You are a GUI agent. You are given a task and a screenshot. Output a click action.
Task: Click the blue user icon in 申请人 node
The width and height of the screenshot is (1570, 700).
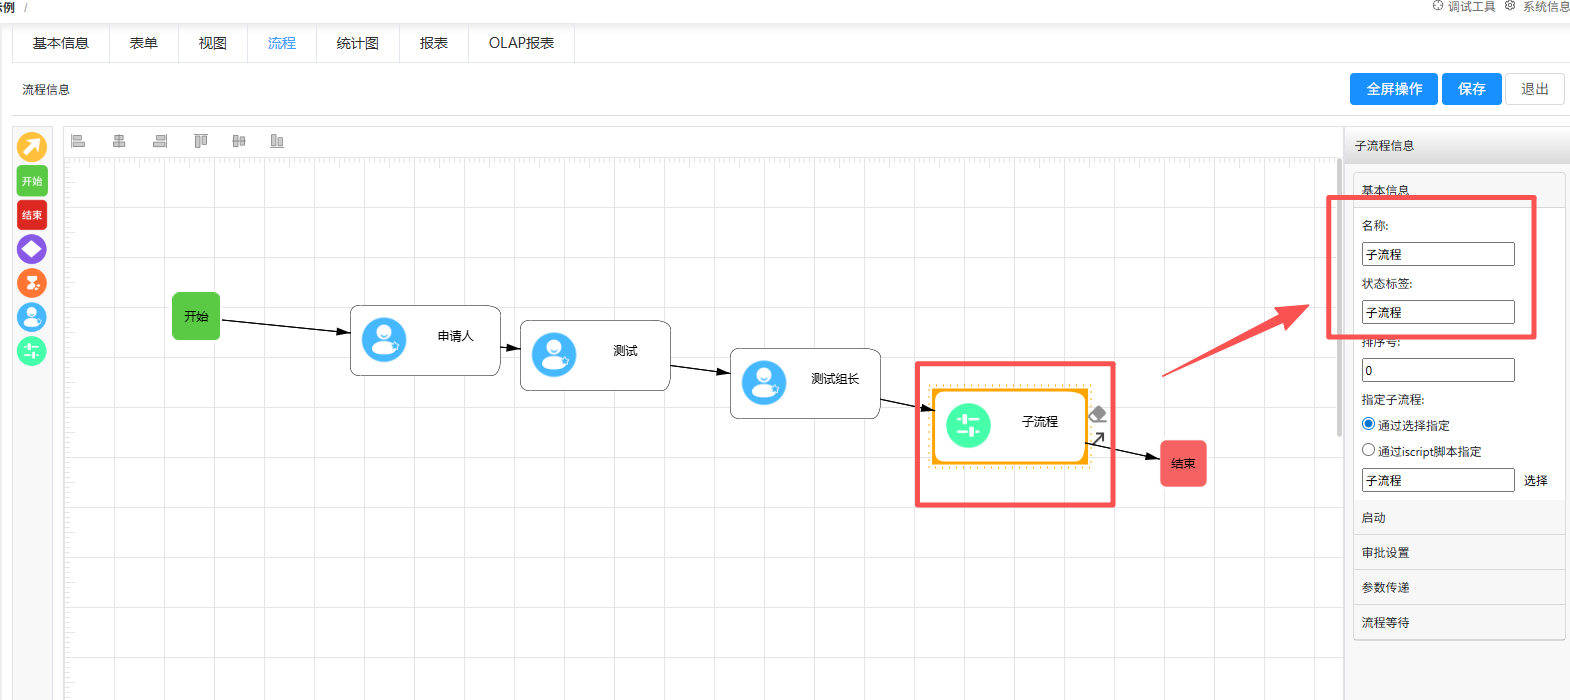384,340
